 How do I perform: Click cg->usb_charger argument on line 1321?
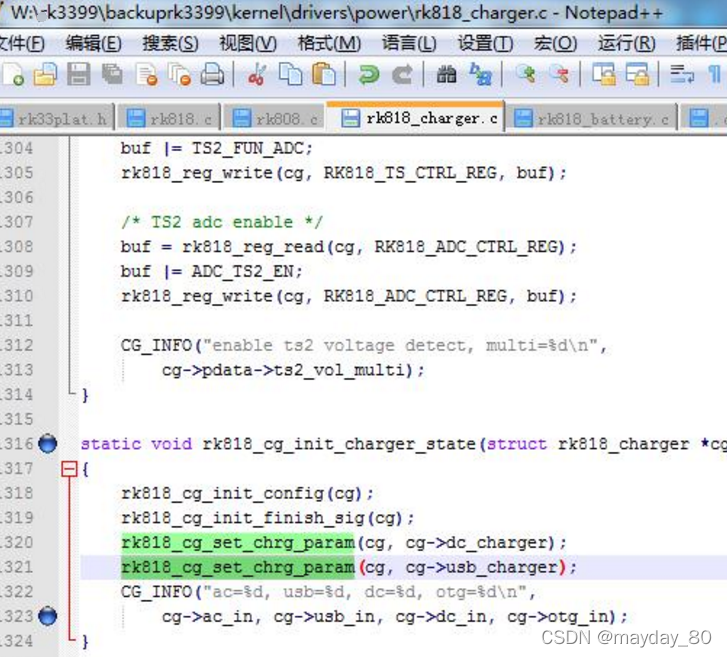click(482, 568)
